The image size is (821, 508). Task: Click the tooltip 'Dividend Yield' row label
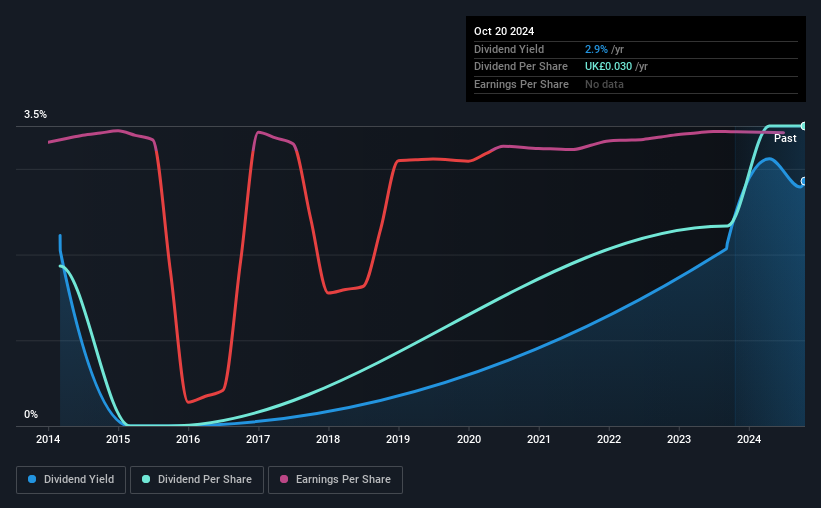(x=509, y=49)
